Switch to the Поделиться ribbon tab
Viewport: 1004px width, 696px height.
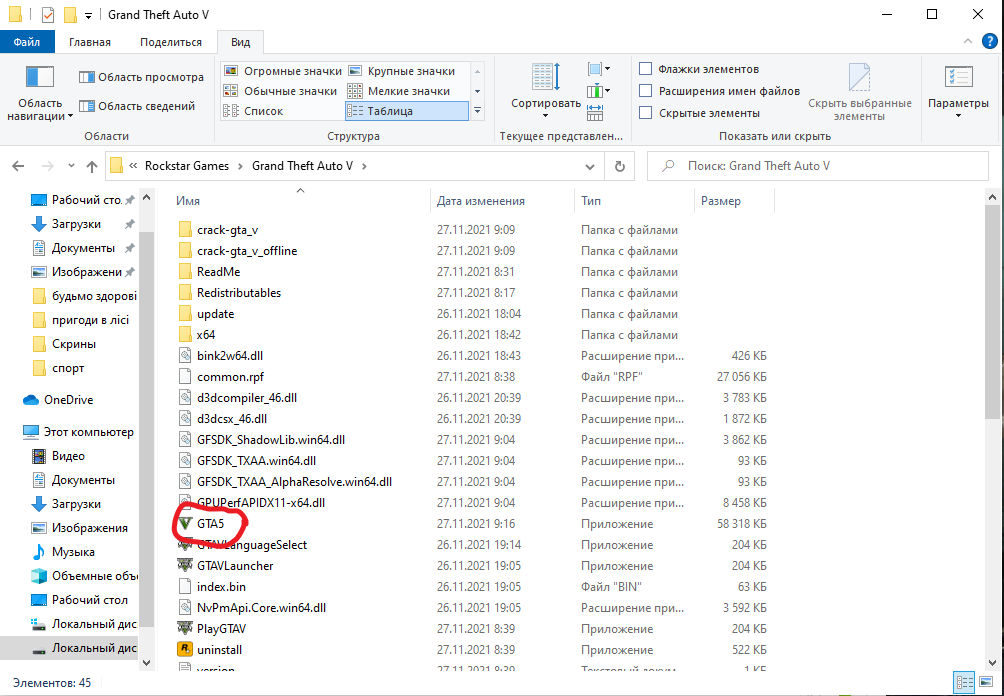click(x=170, y=42)
